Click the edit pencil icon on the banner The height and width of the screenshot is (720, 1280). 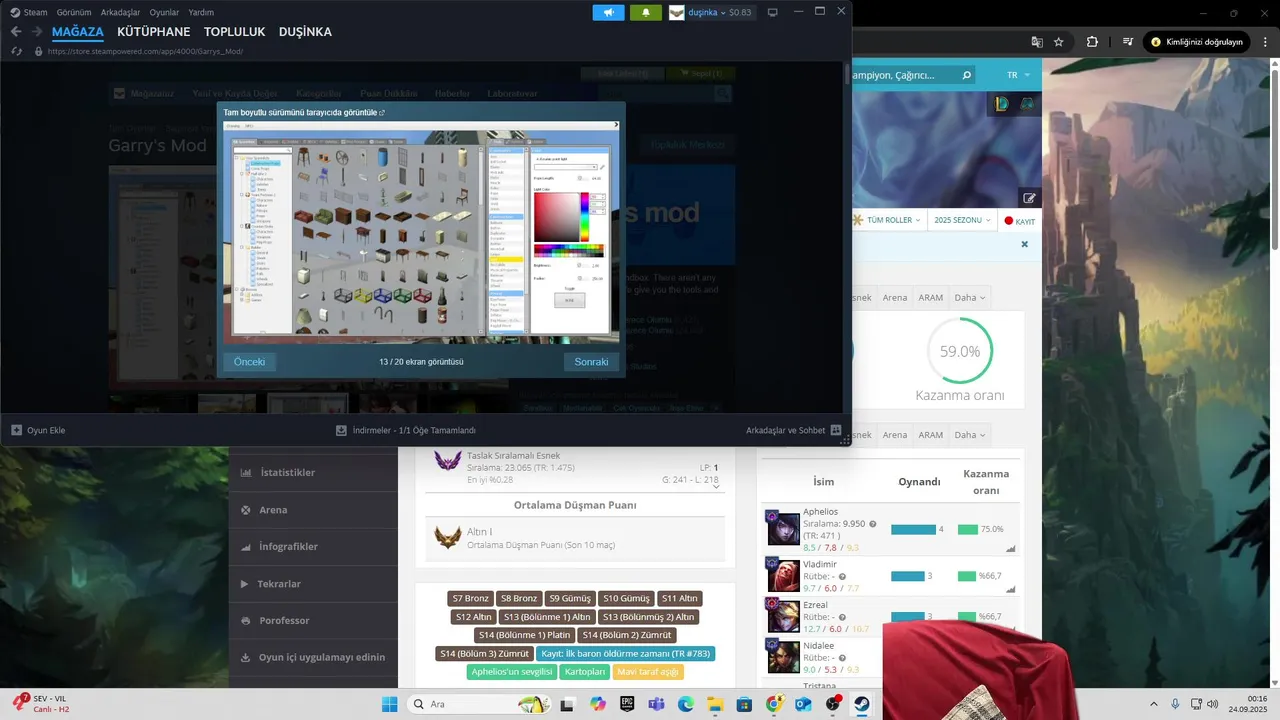pos(1029,198)
